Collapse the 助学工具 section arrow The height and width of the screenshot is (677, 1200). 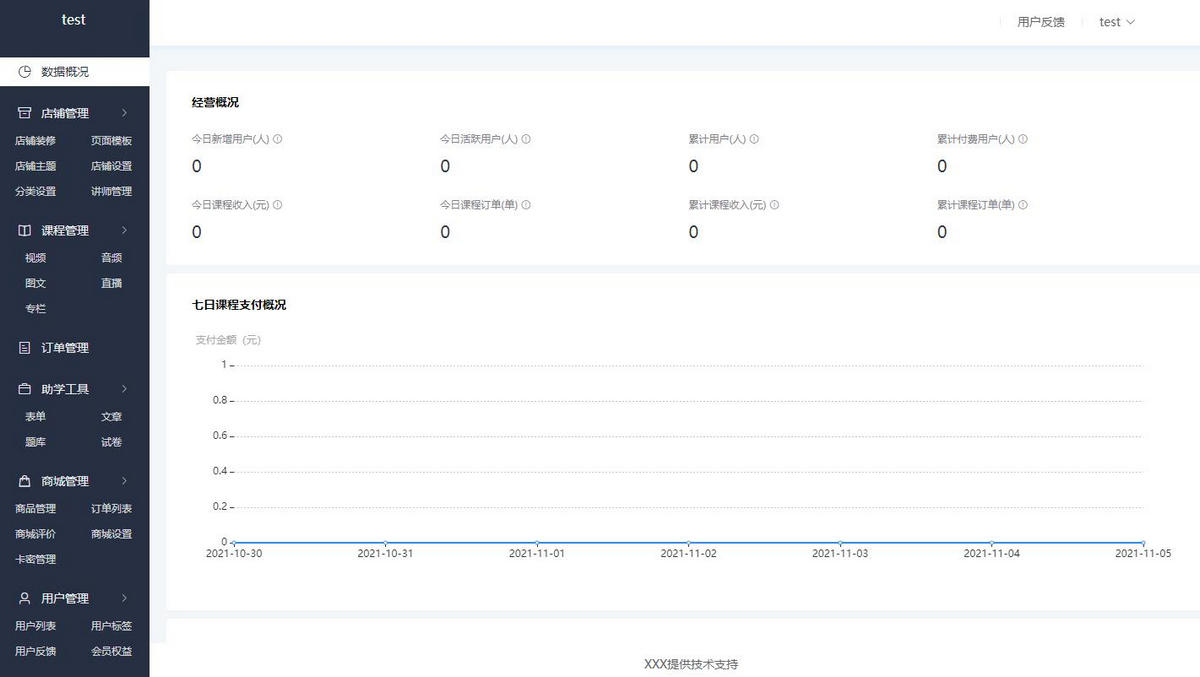click(x=124, y=389)
